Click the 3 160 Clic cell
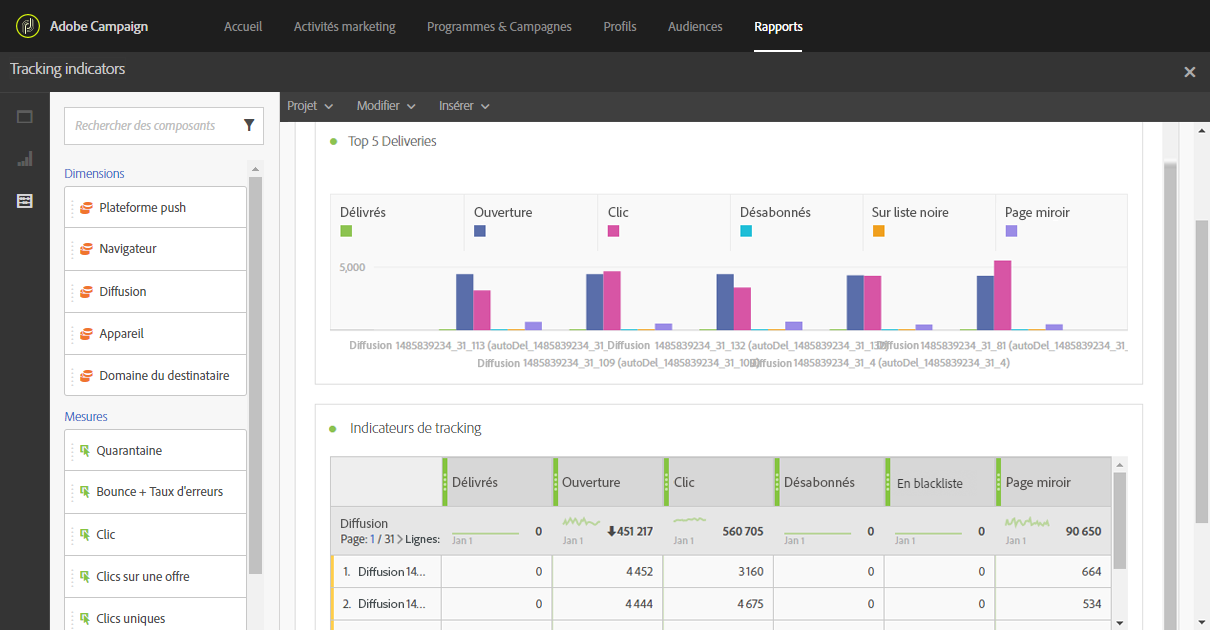 pyautogui.click(x=719, y=572)
